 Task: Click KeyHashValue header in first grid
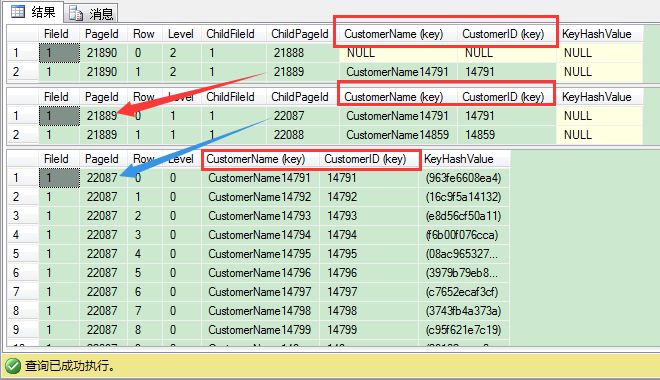pos(599,34)
